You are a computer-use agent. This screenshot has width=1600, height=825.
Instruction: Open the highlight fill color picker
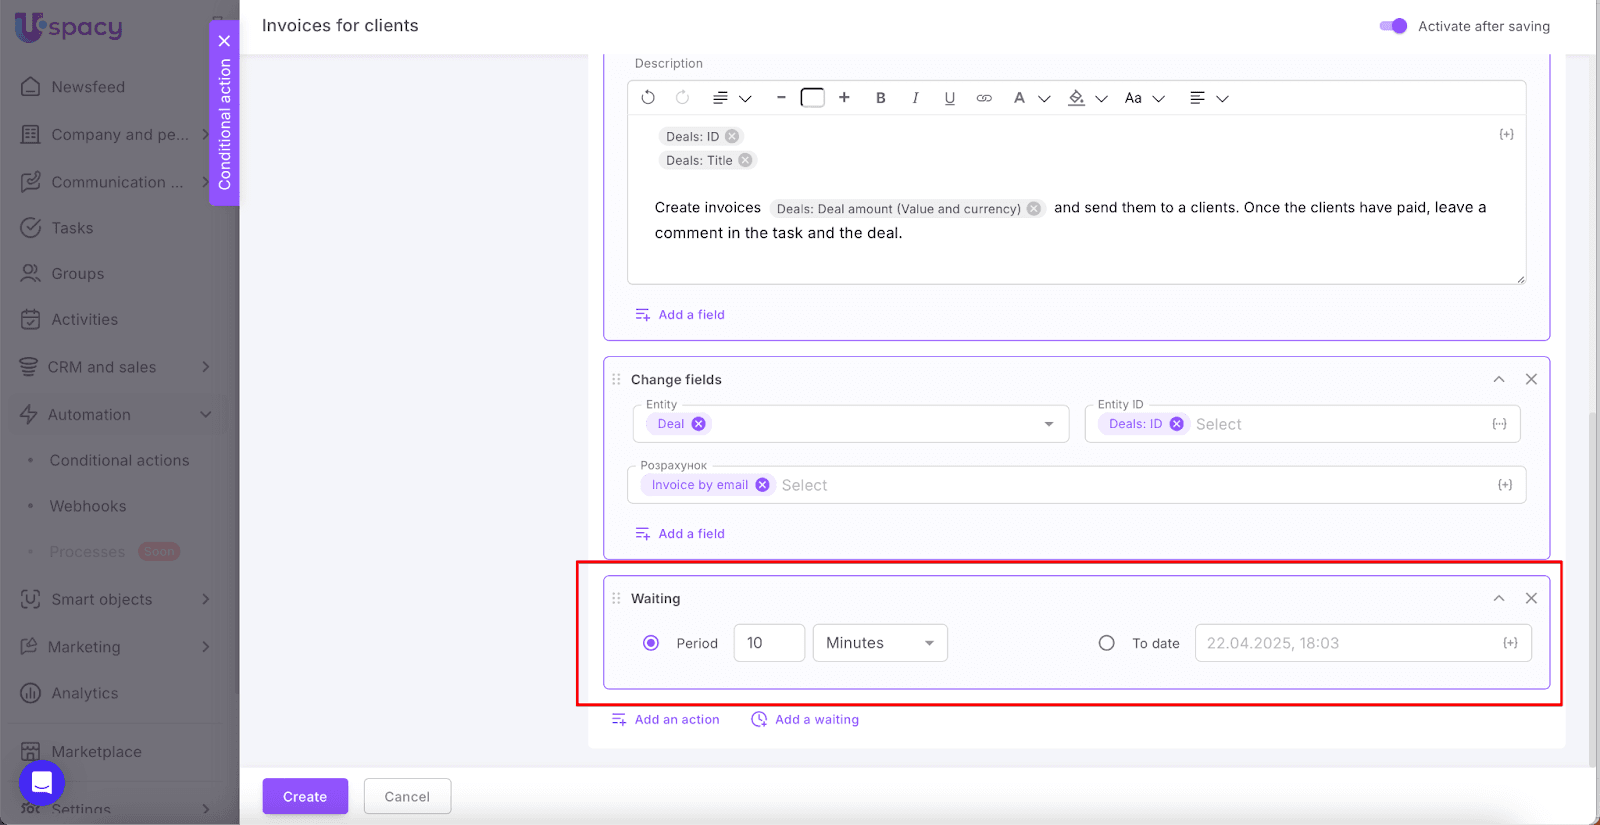1077,98
